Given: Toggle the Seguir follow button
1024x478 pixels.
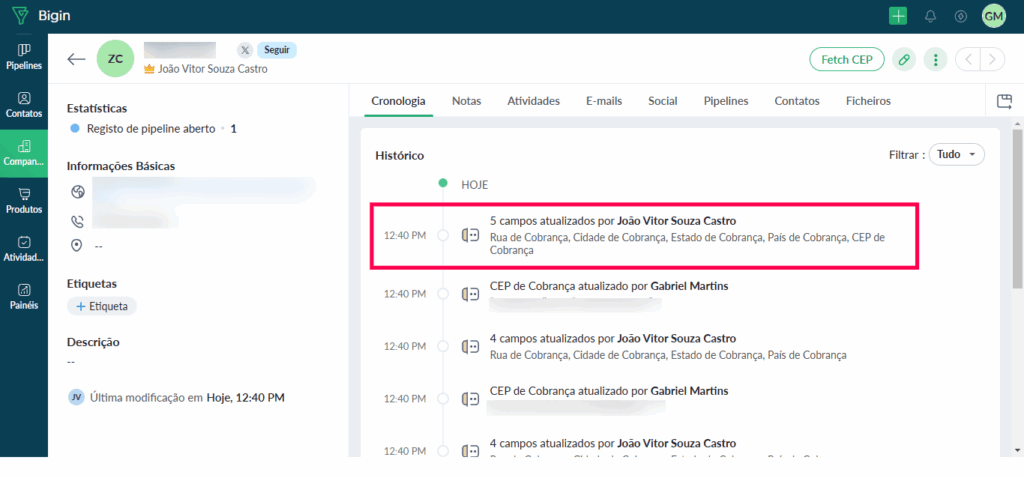Looking at the screenshot, I should (276, 50).
